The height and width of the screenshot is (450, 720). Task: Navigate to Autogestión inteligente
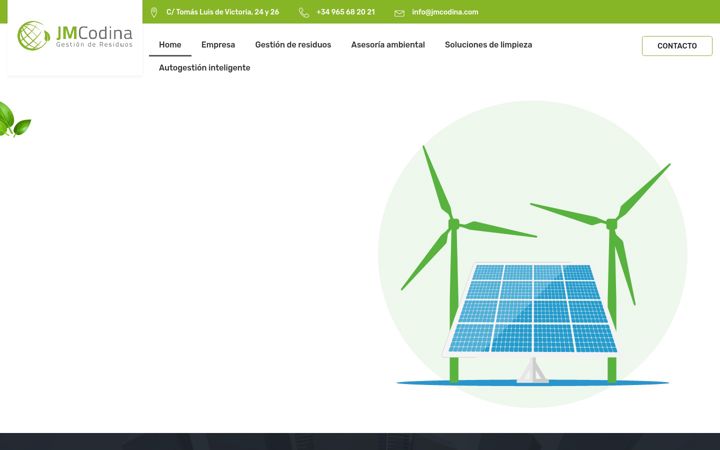pyautogui.click(x=204, y=68)
